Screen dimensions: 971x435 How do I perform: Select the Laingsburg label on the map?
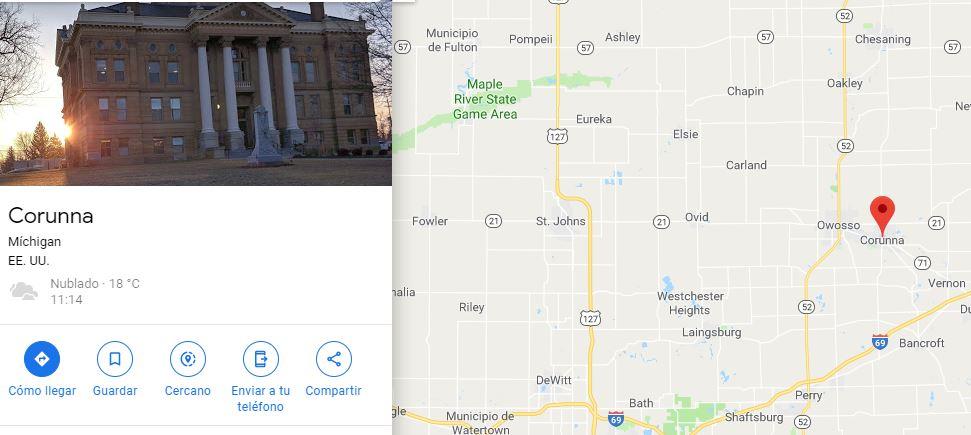pos(712,332)
